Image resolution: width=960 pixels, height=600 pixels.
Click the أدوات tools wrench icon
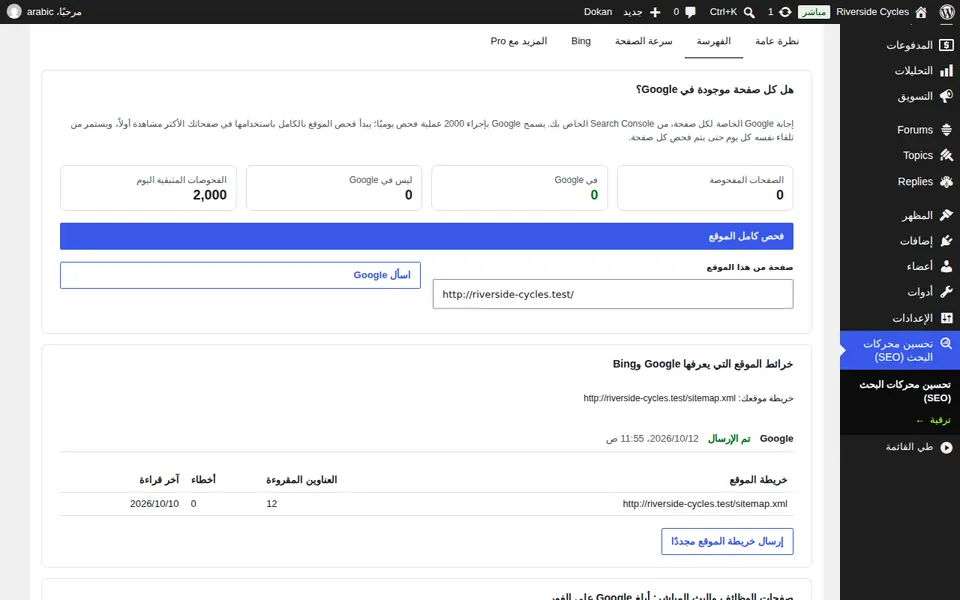(947, 292)
